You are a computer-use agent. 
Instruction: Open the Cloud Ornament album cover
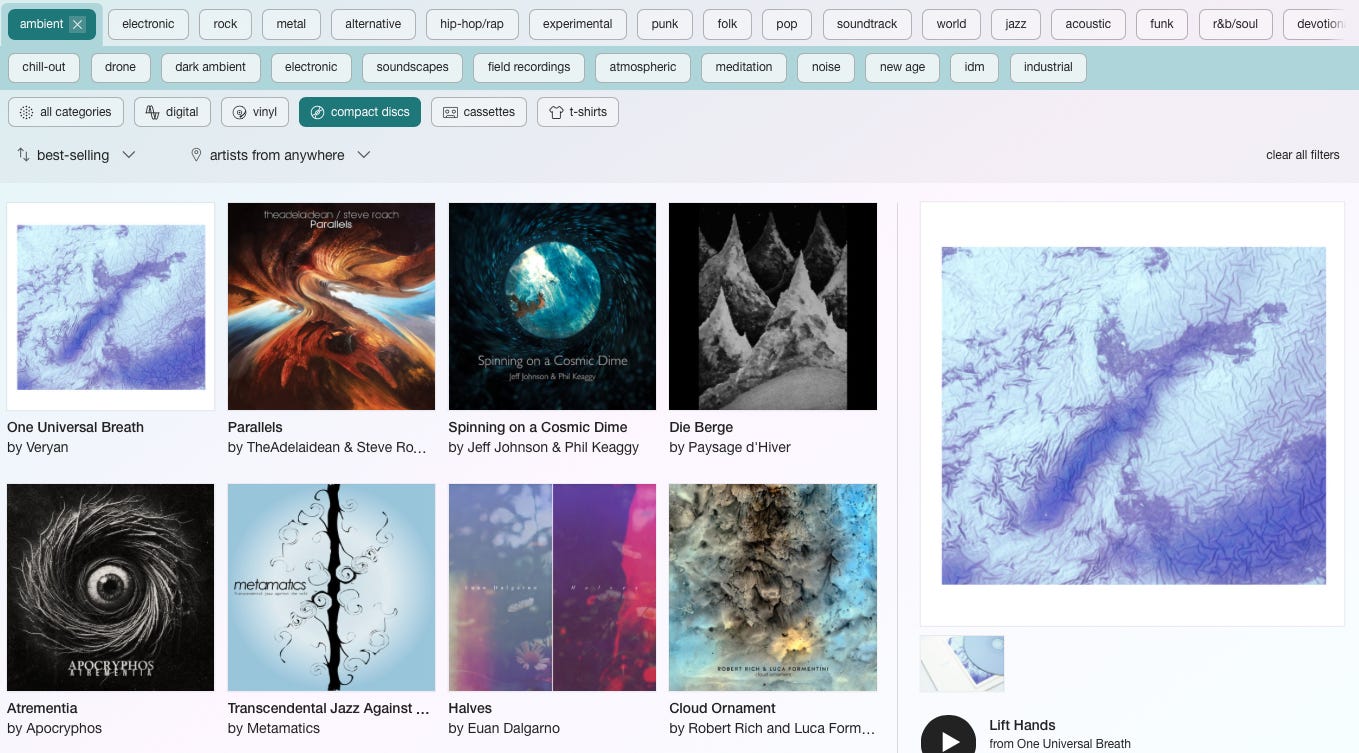point(773,587)
